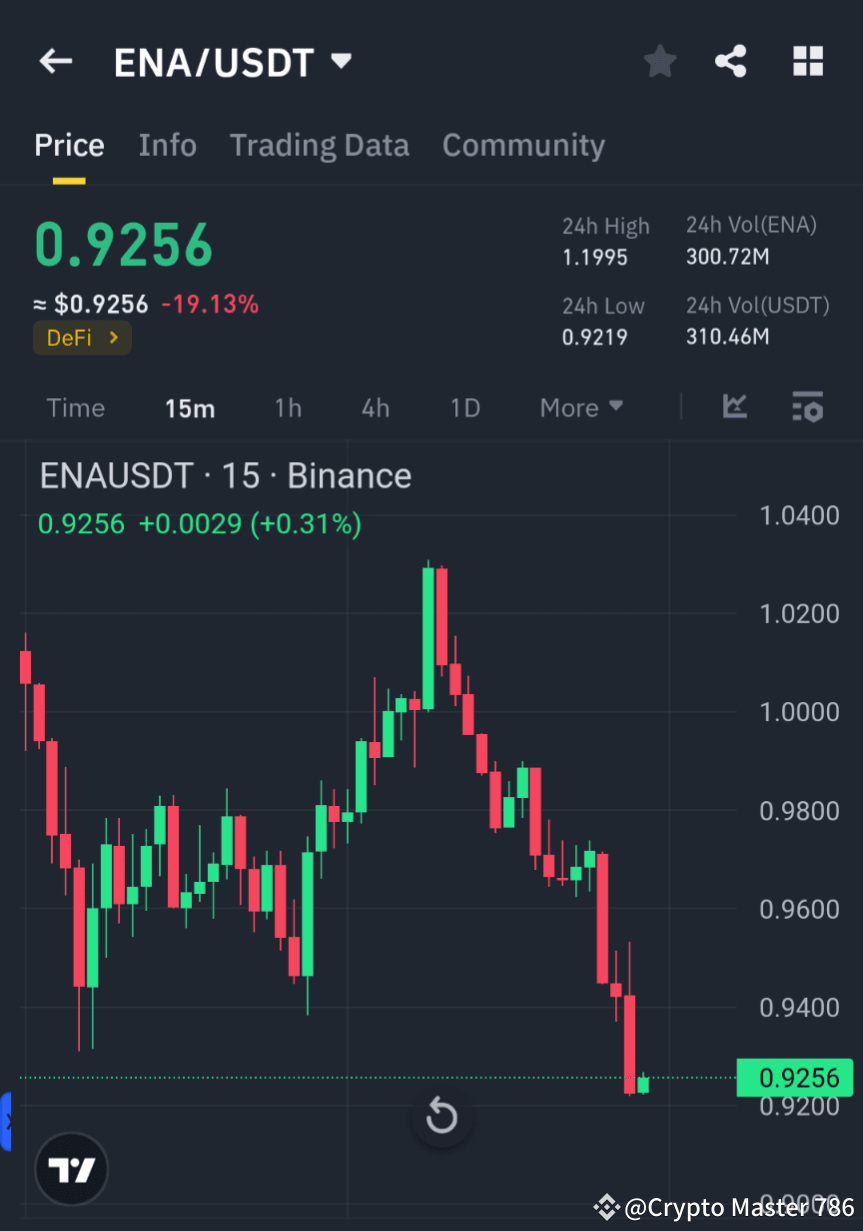Switch chart to the 1D interval
Image resolution: width=863 pixels, height=1231 pixels.
point(464,407)
